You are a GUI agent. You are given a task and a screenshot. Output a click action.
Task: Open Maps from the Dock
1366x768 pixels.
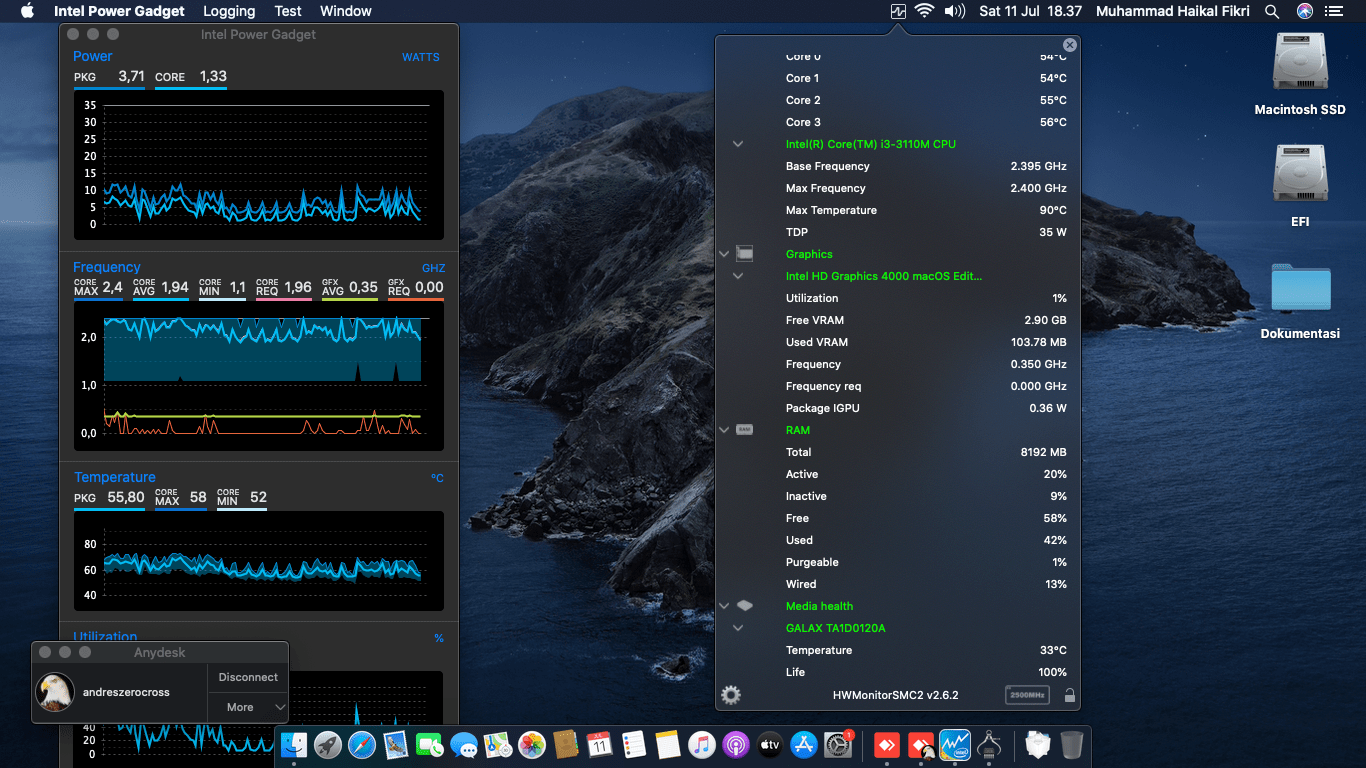498,744
